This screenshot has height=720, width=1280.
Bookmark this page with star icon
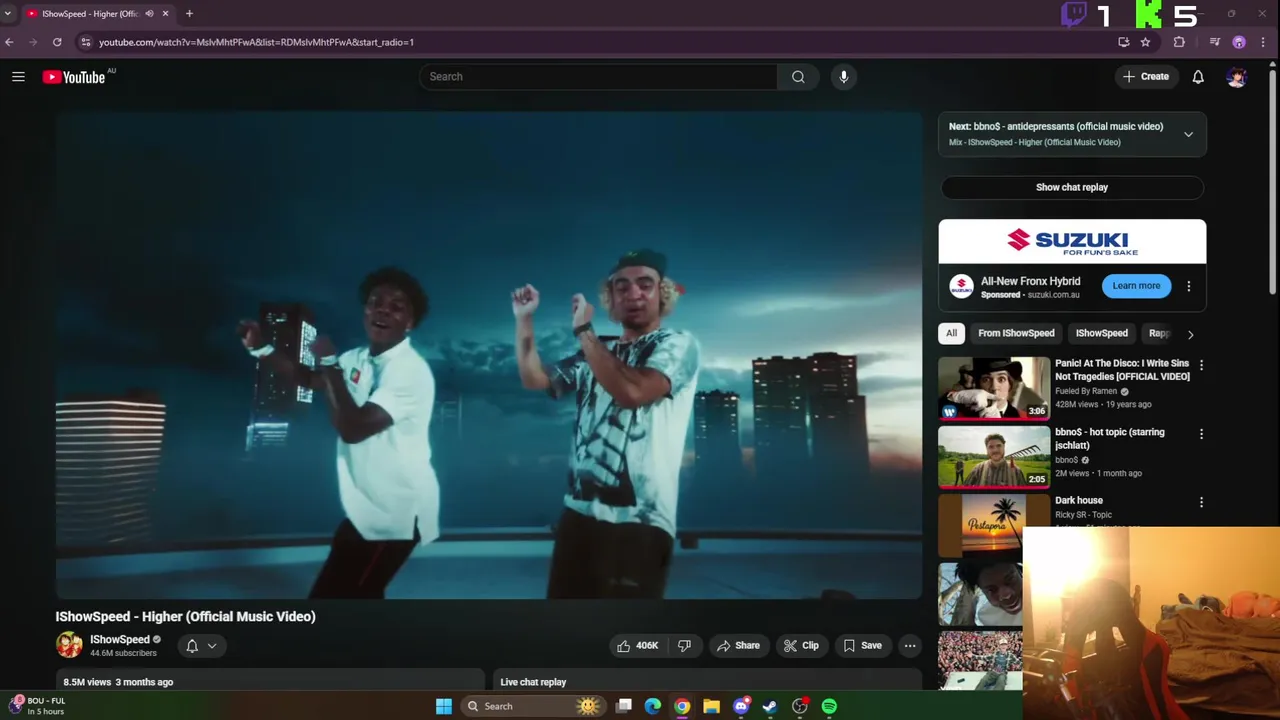(x=1146, y=42)
